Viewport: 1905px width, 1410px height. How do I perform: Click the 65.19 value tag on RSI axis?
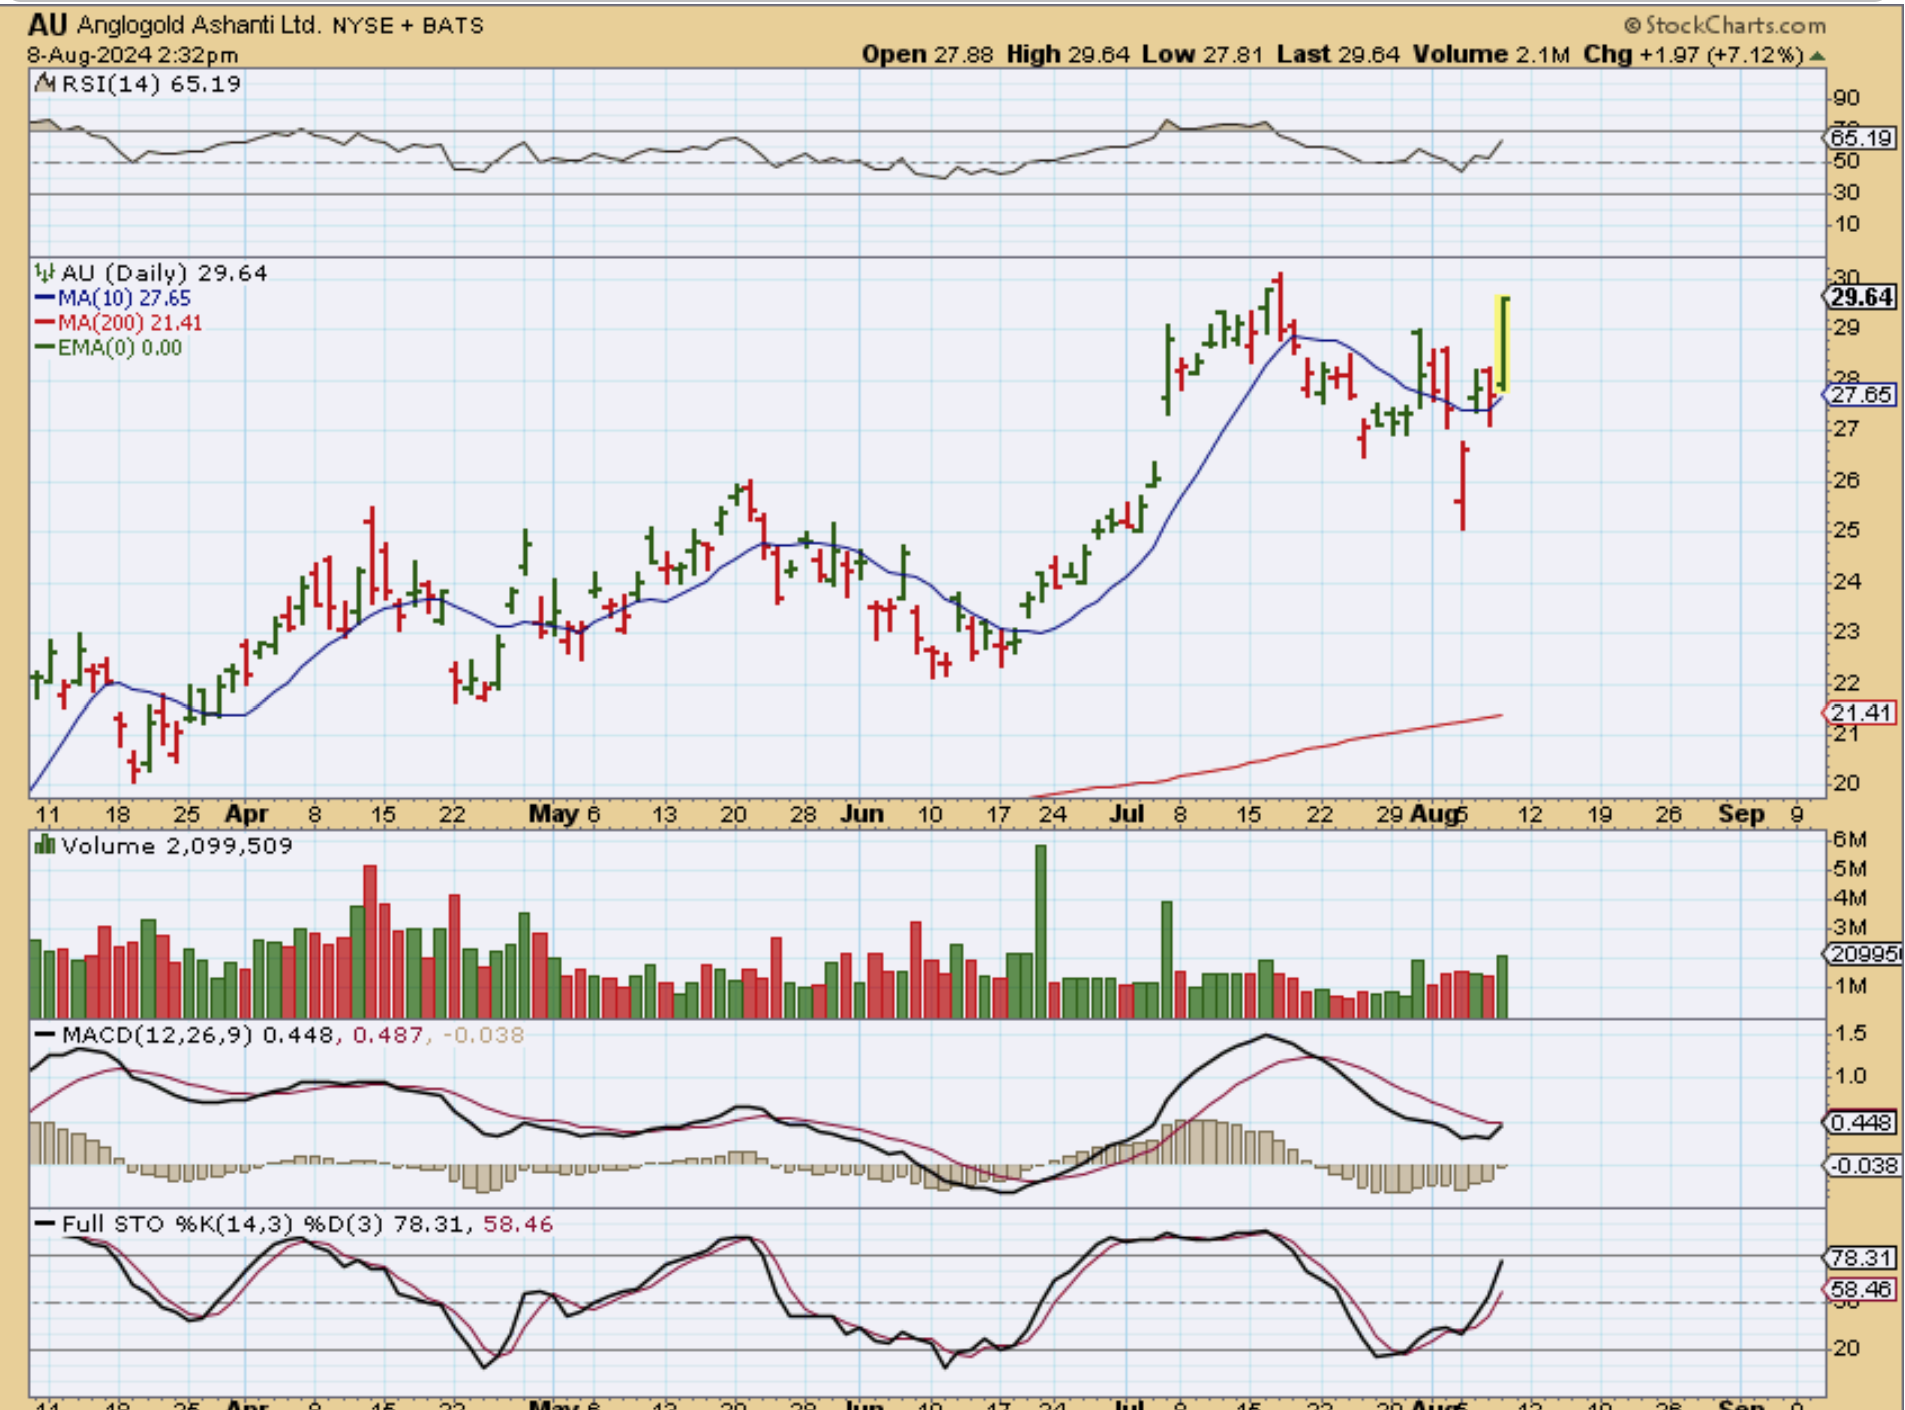tap(1861, 138)
